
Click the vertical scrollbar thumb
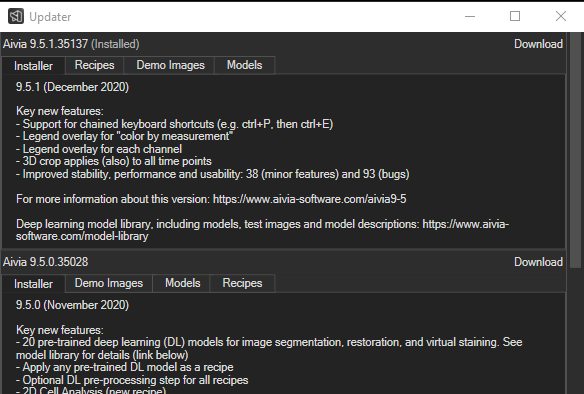[575, 150]
